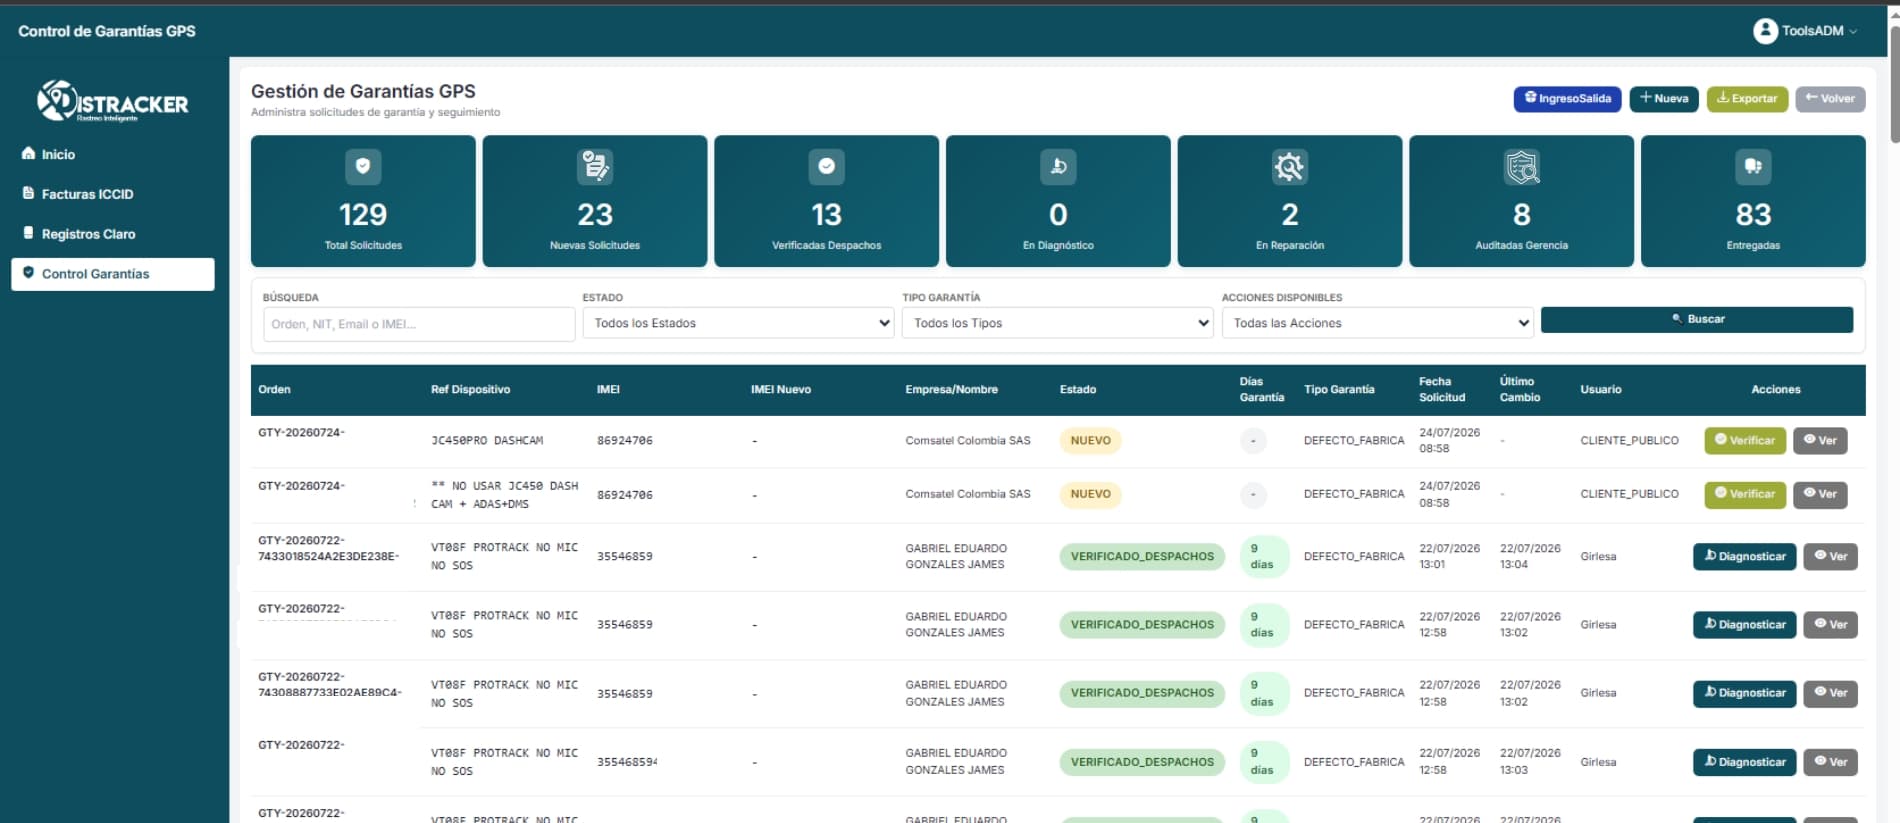
Task: Click the delivery icon on Entregadas card
Action: [x=1753, y=166]
